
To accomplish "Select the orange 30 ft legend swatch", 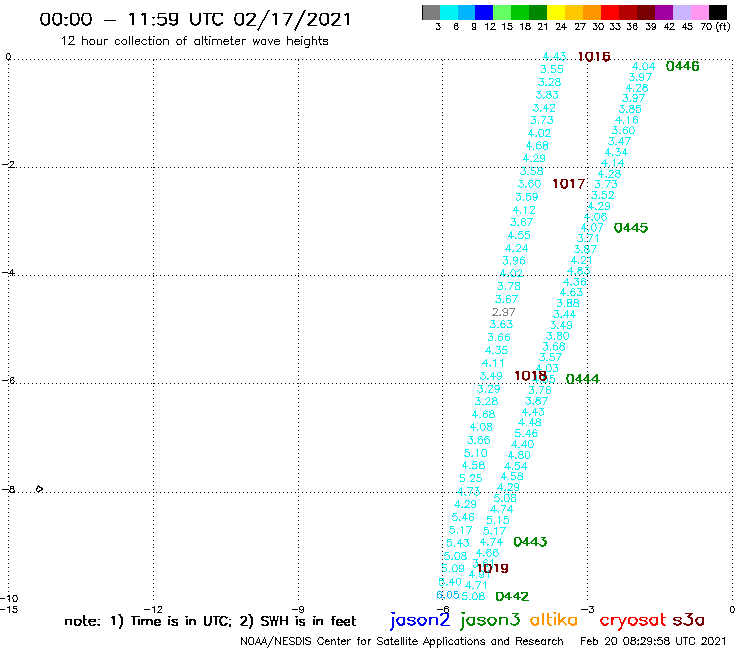I will click(591, 12).
